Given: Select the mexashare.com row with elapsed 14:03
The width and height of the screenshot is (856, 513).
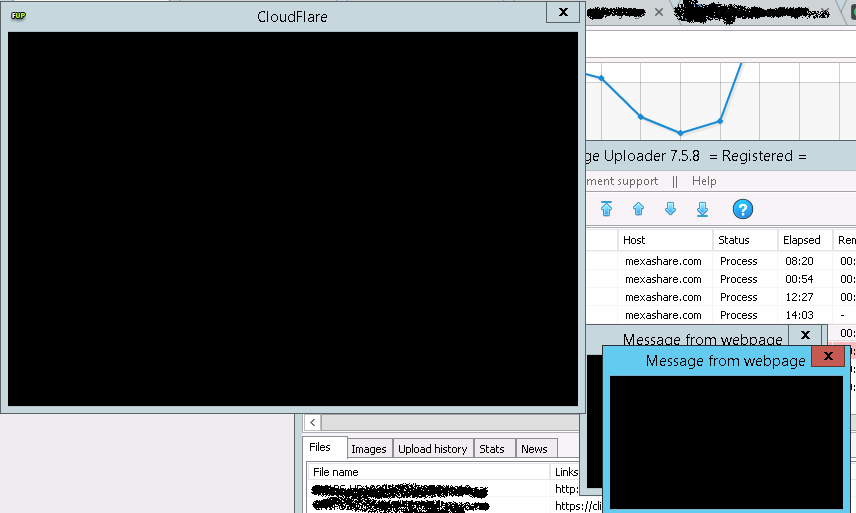Looking at the screenshot, I should tap(721, 315).
